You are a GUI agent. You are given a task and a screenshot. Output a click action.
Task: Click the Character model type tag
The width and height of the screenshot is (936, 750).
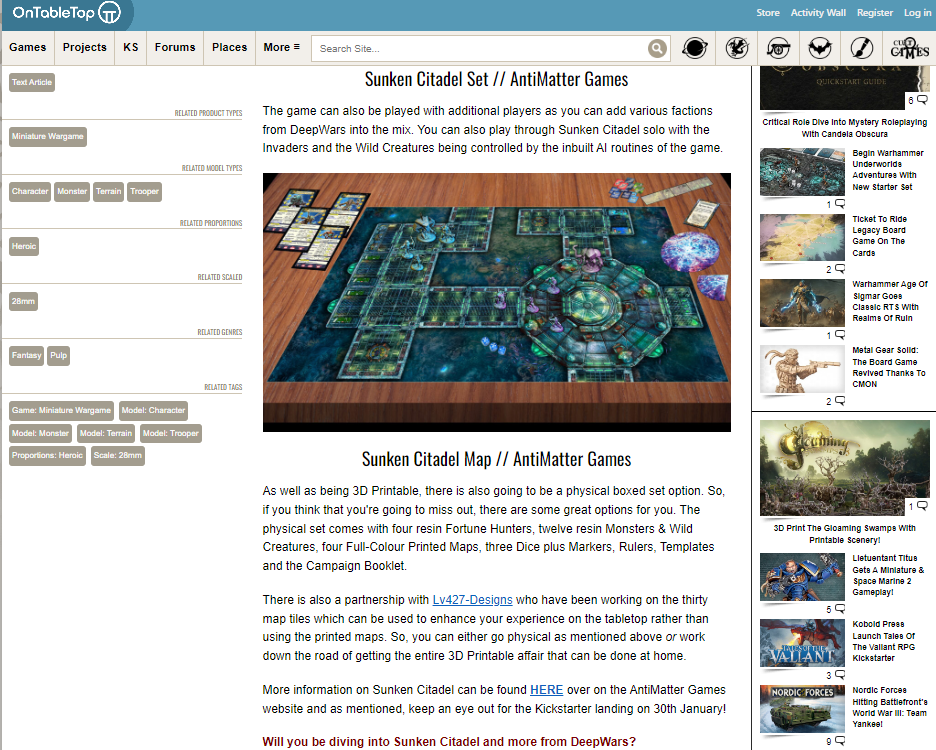pos(30,192)
